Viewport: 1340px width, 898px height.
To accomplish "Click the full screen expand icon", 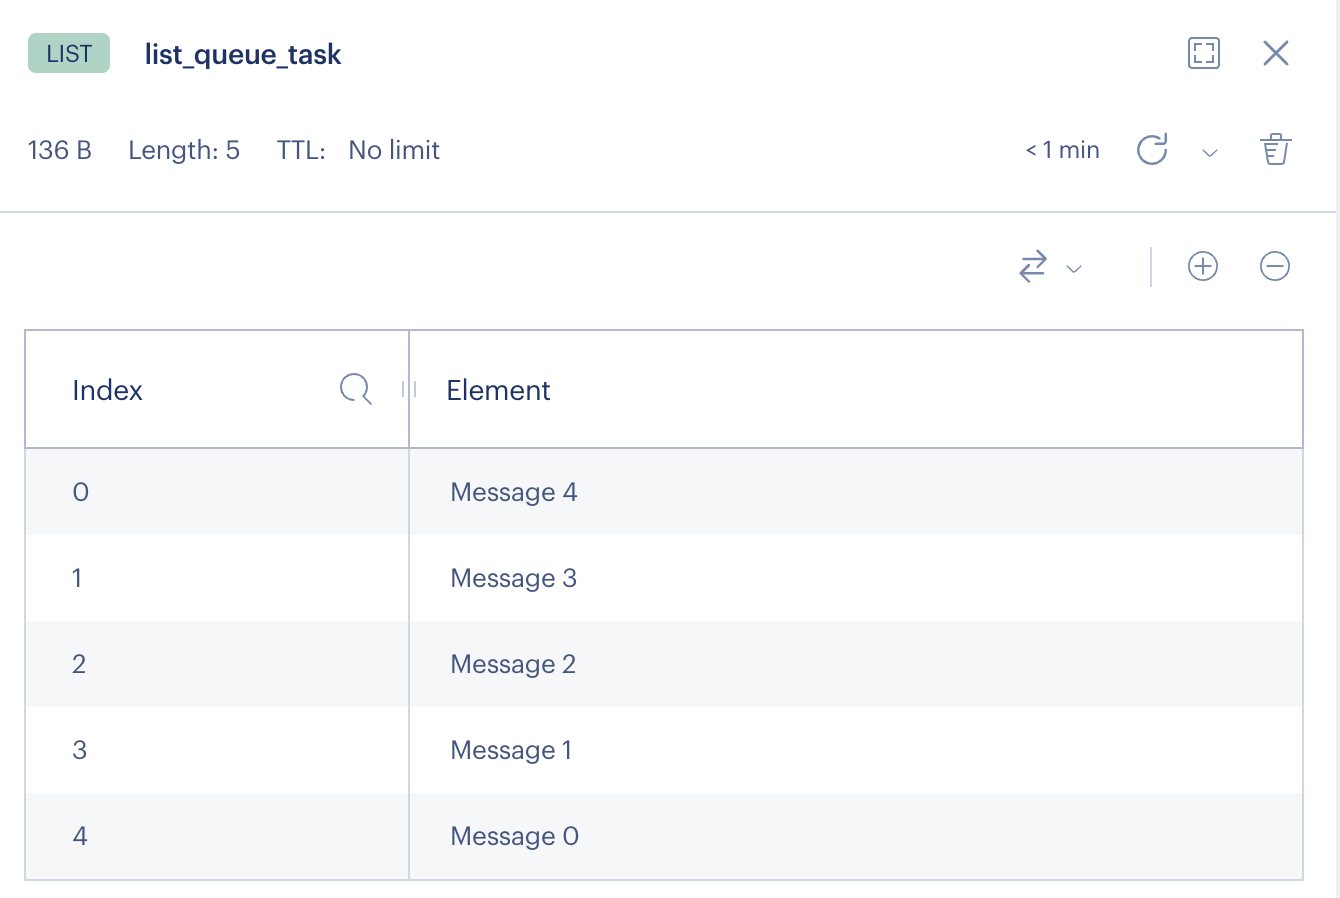I will coord(1204,53).
